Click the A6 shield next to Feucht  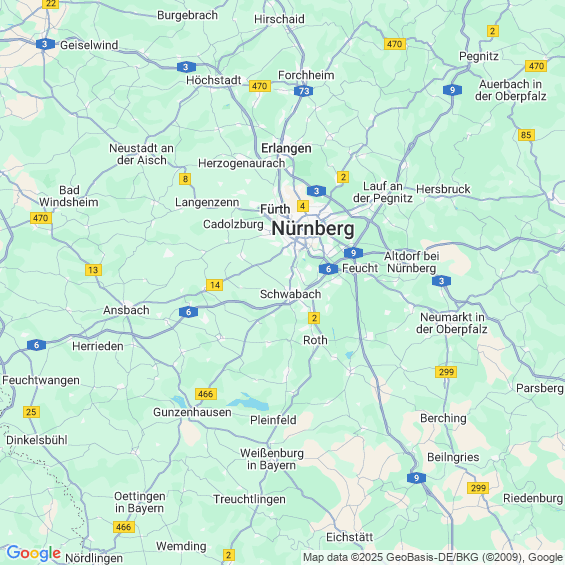point(328,269)
